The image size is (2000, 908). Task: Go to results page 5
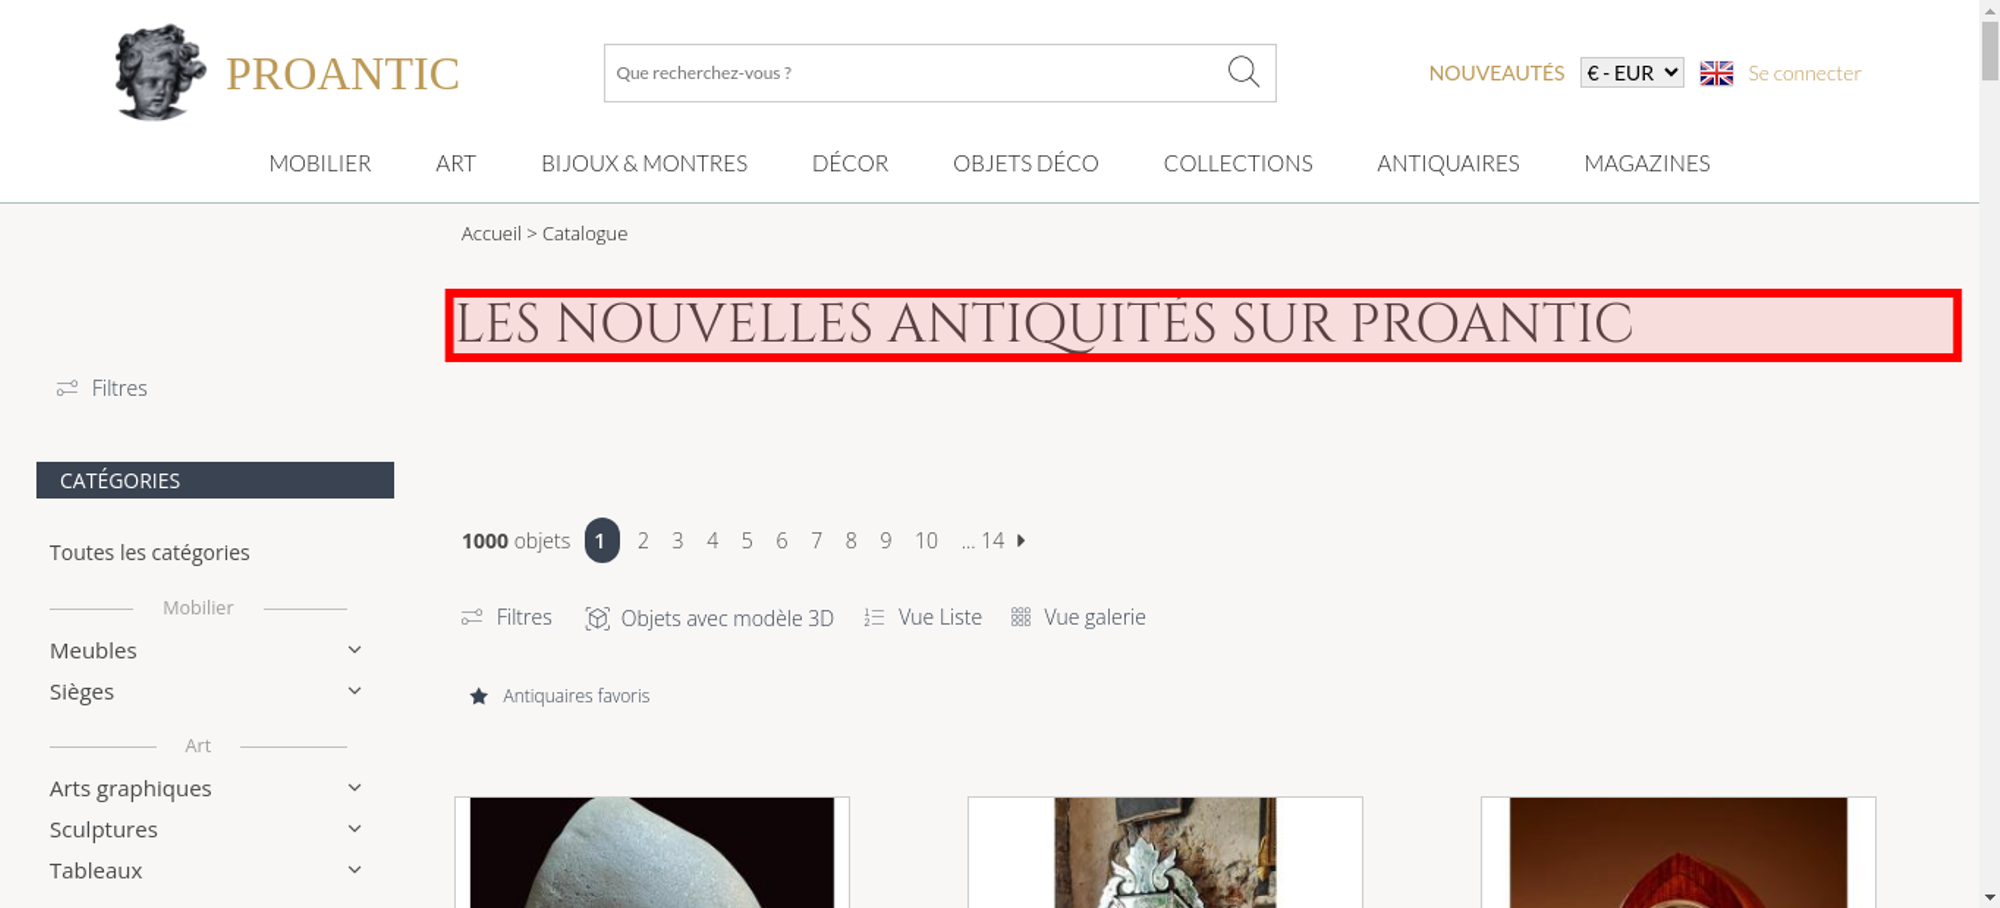click(747, 541)
